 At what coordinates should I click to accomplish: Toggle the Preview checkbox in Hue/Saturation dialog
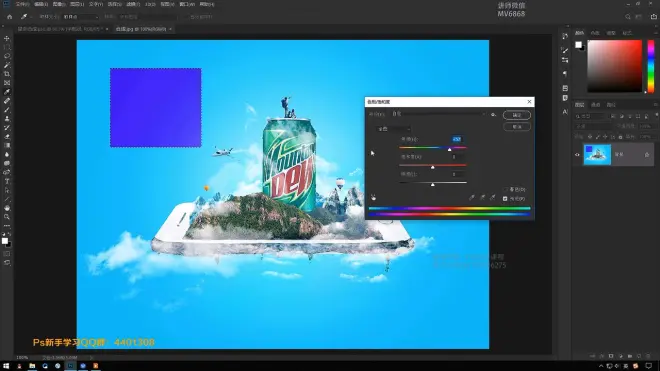point(505,199)
